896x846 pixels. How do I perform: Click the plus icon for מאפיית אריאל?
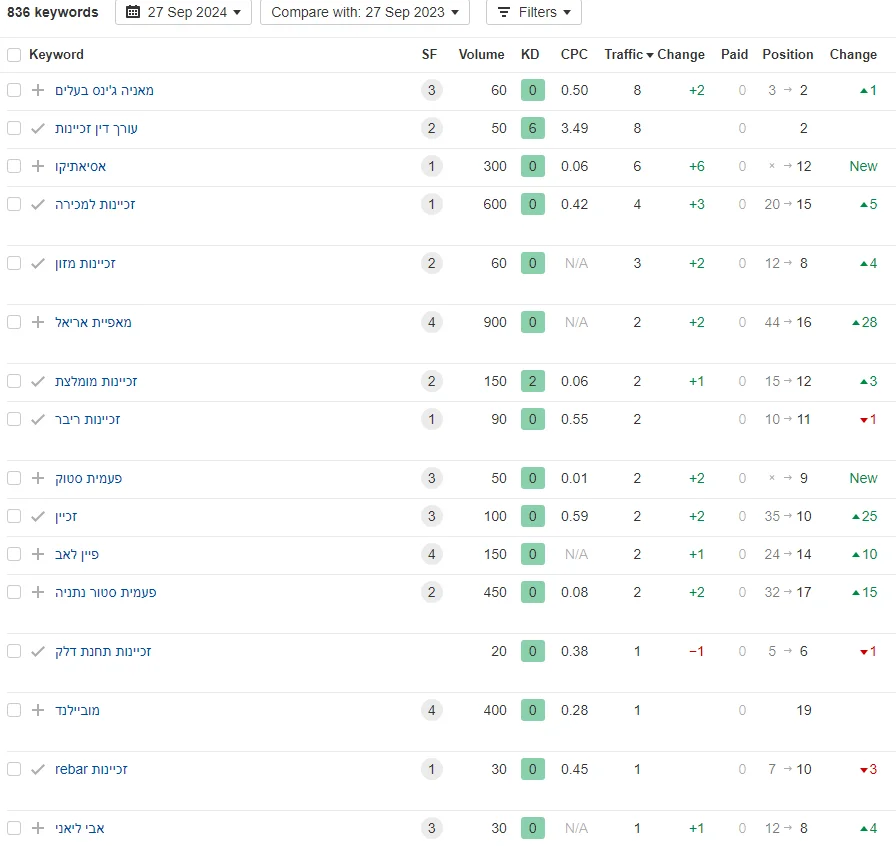click(x=38, y=322)
